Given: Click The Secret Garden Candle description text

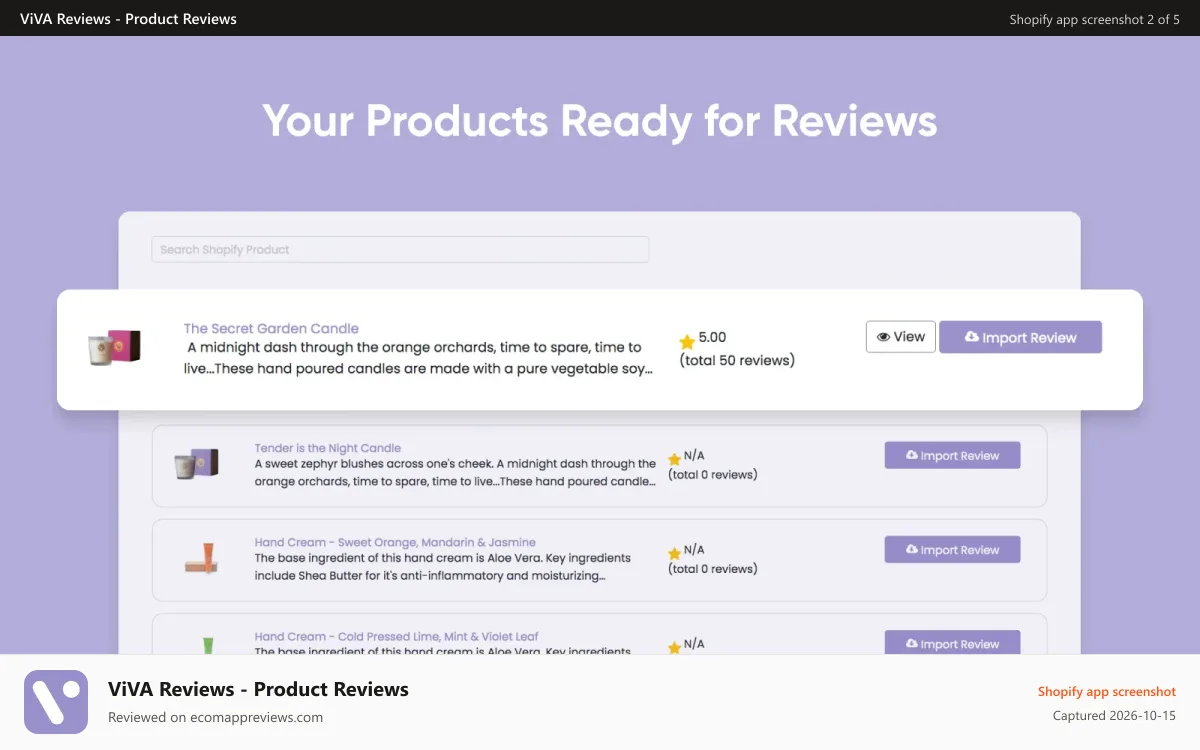Looking at the screenshot, I should (x=418, y=357).
